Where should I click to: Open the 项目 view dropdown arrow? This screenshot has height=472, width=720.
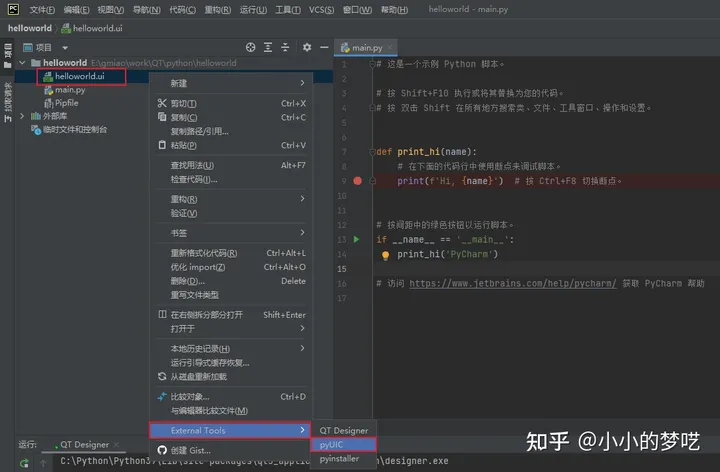click(x=65, y=48)
